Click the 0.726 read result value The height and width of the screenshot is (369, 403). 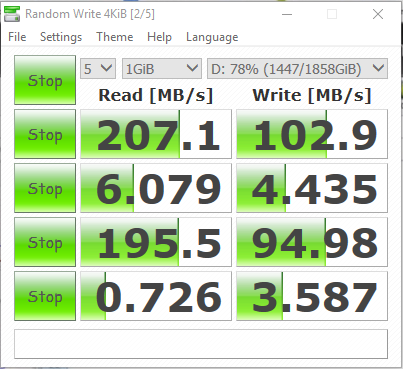[x=156, y=296]
